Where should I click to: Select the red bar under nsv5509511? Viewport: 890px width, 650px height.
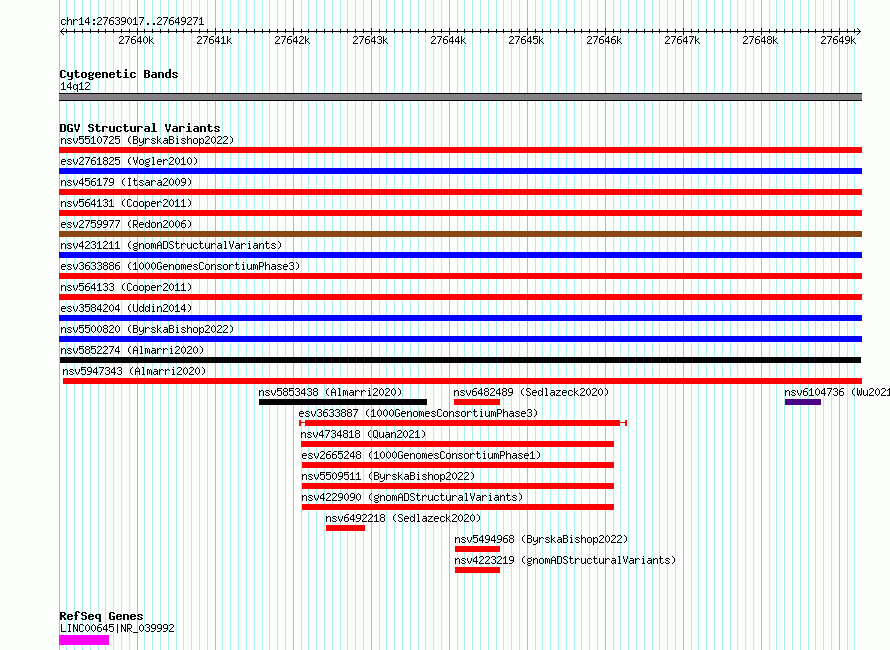457,486
